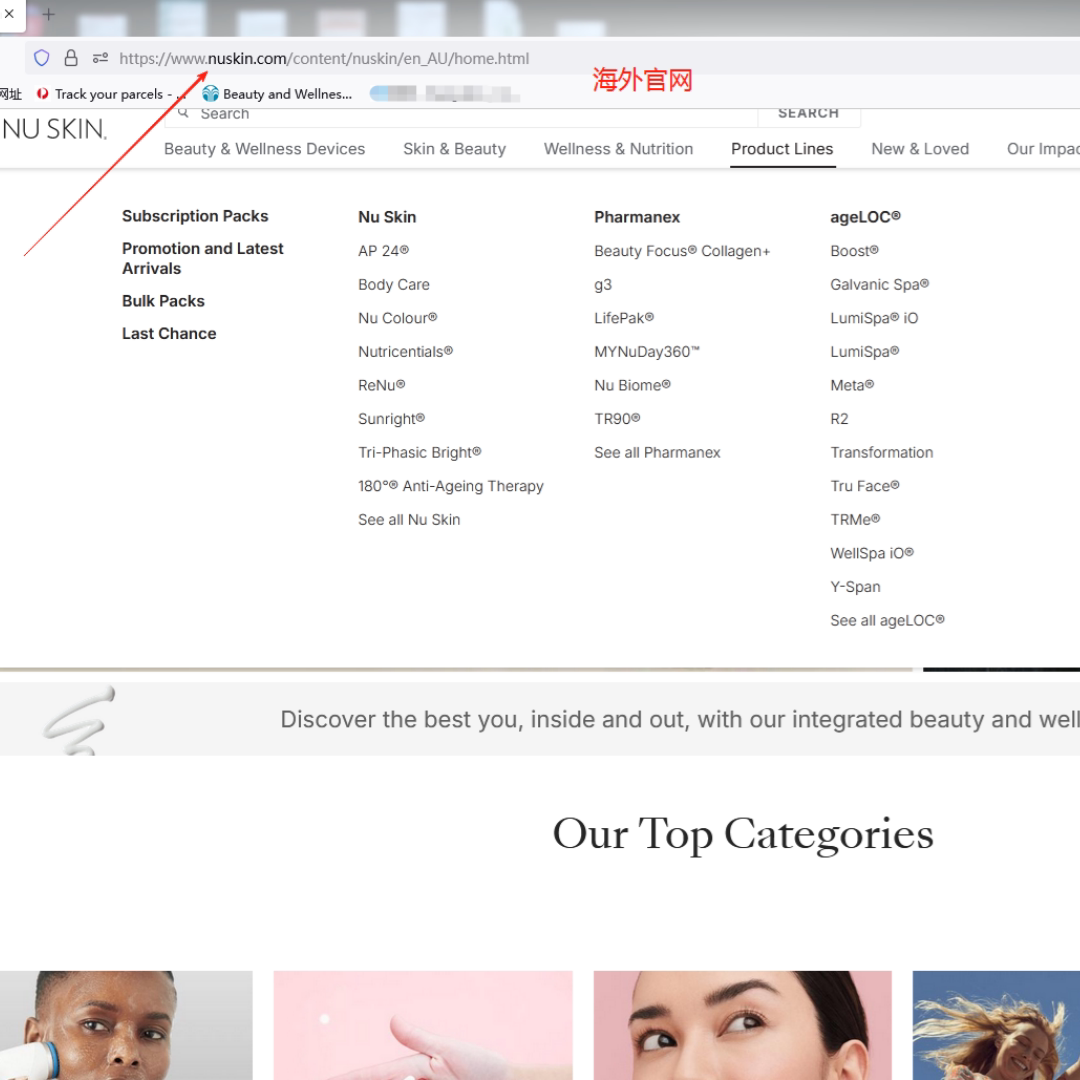
Task: Click the SEARCH button
Action: pyautogui.click(x=809, y=114)
